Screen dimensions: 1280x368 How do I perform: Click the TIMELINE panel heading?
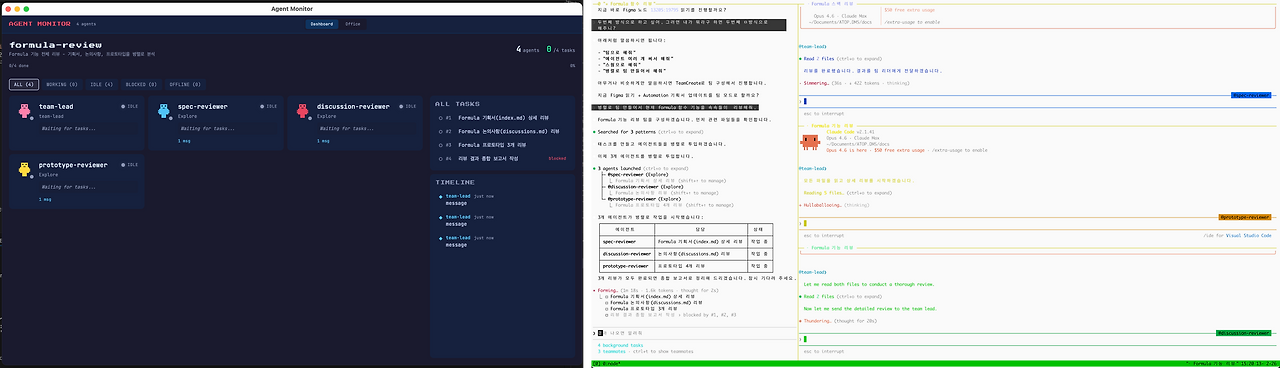pyautogui.click(x=455, y=182)
